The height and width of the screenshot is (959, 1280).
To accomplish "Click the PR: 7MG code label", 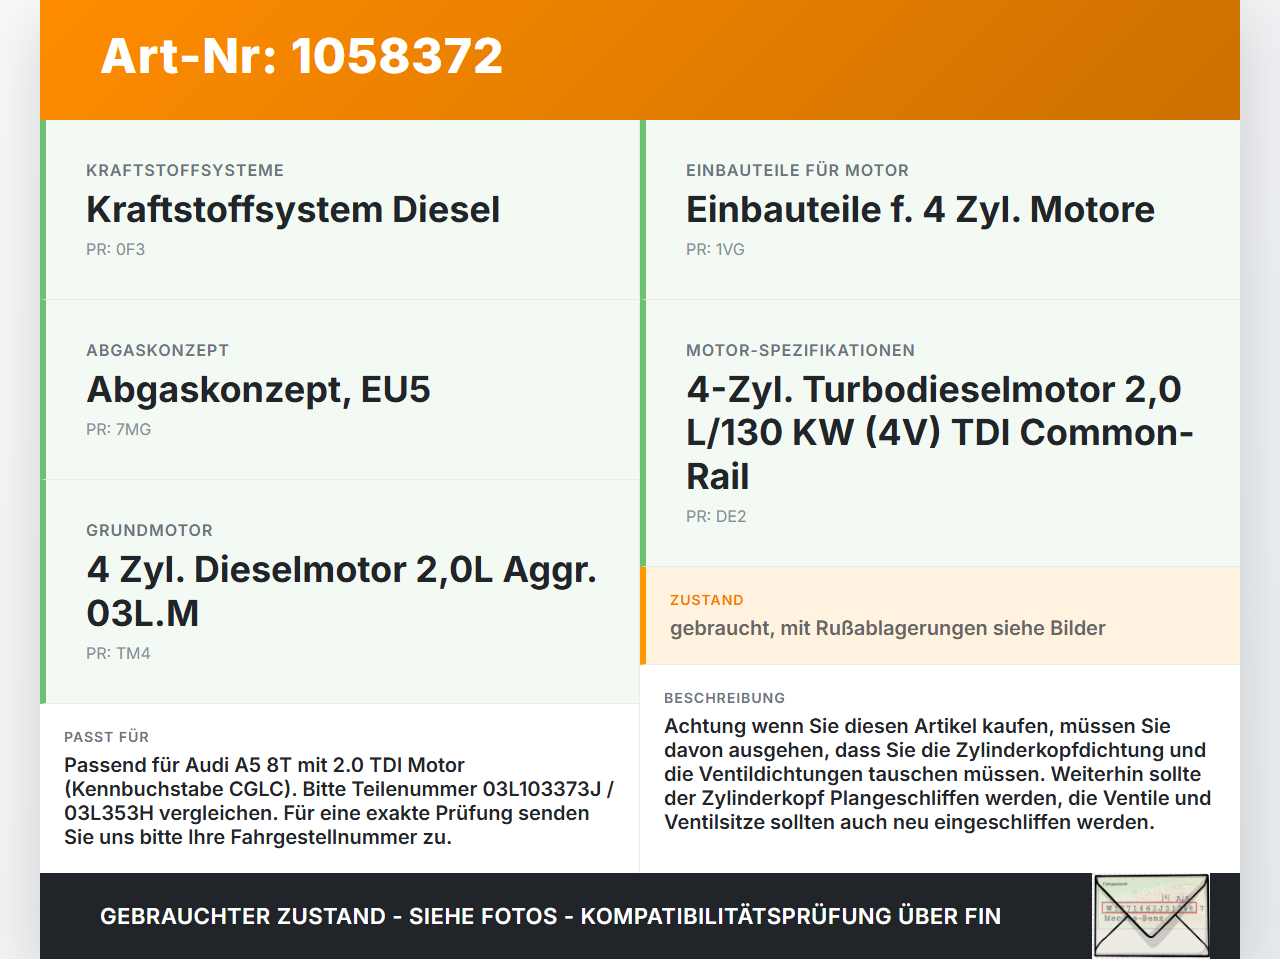I will click(119, 429).
